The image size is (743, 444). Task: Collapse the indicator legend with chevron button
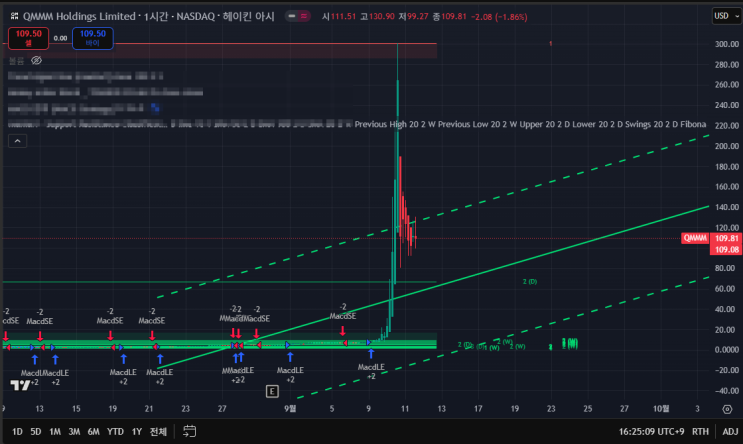(x=18, y=141)
